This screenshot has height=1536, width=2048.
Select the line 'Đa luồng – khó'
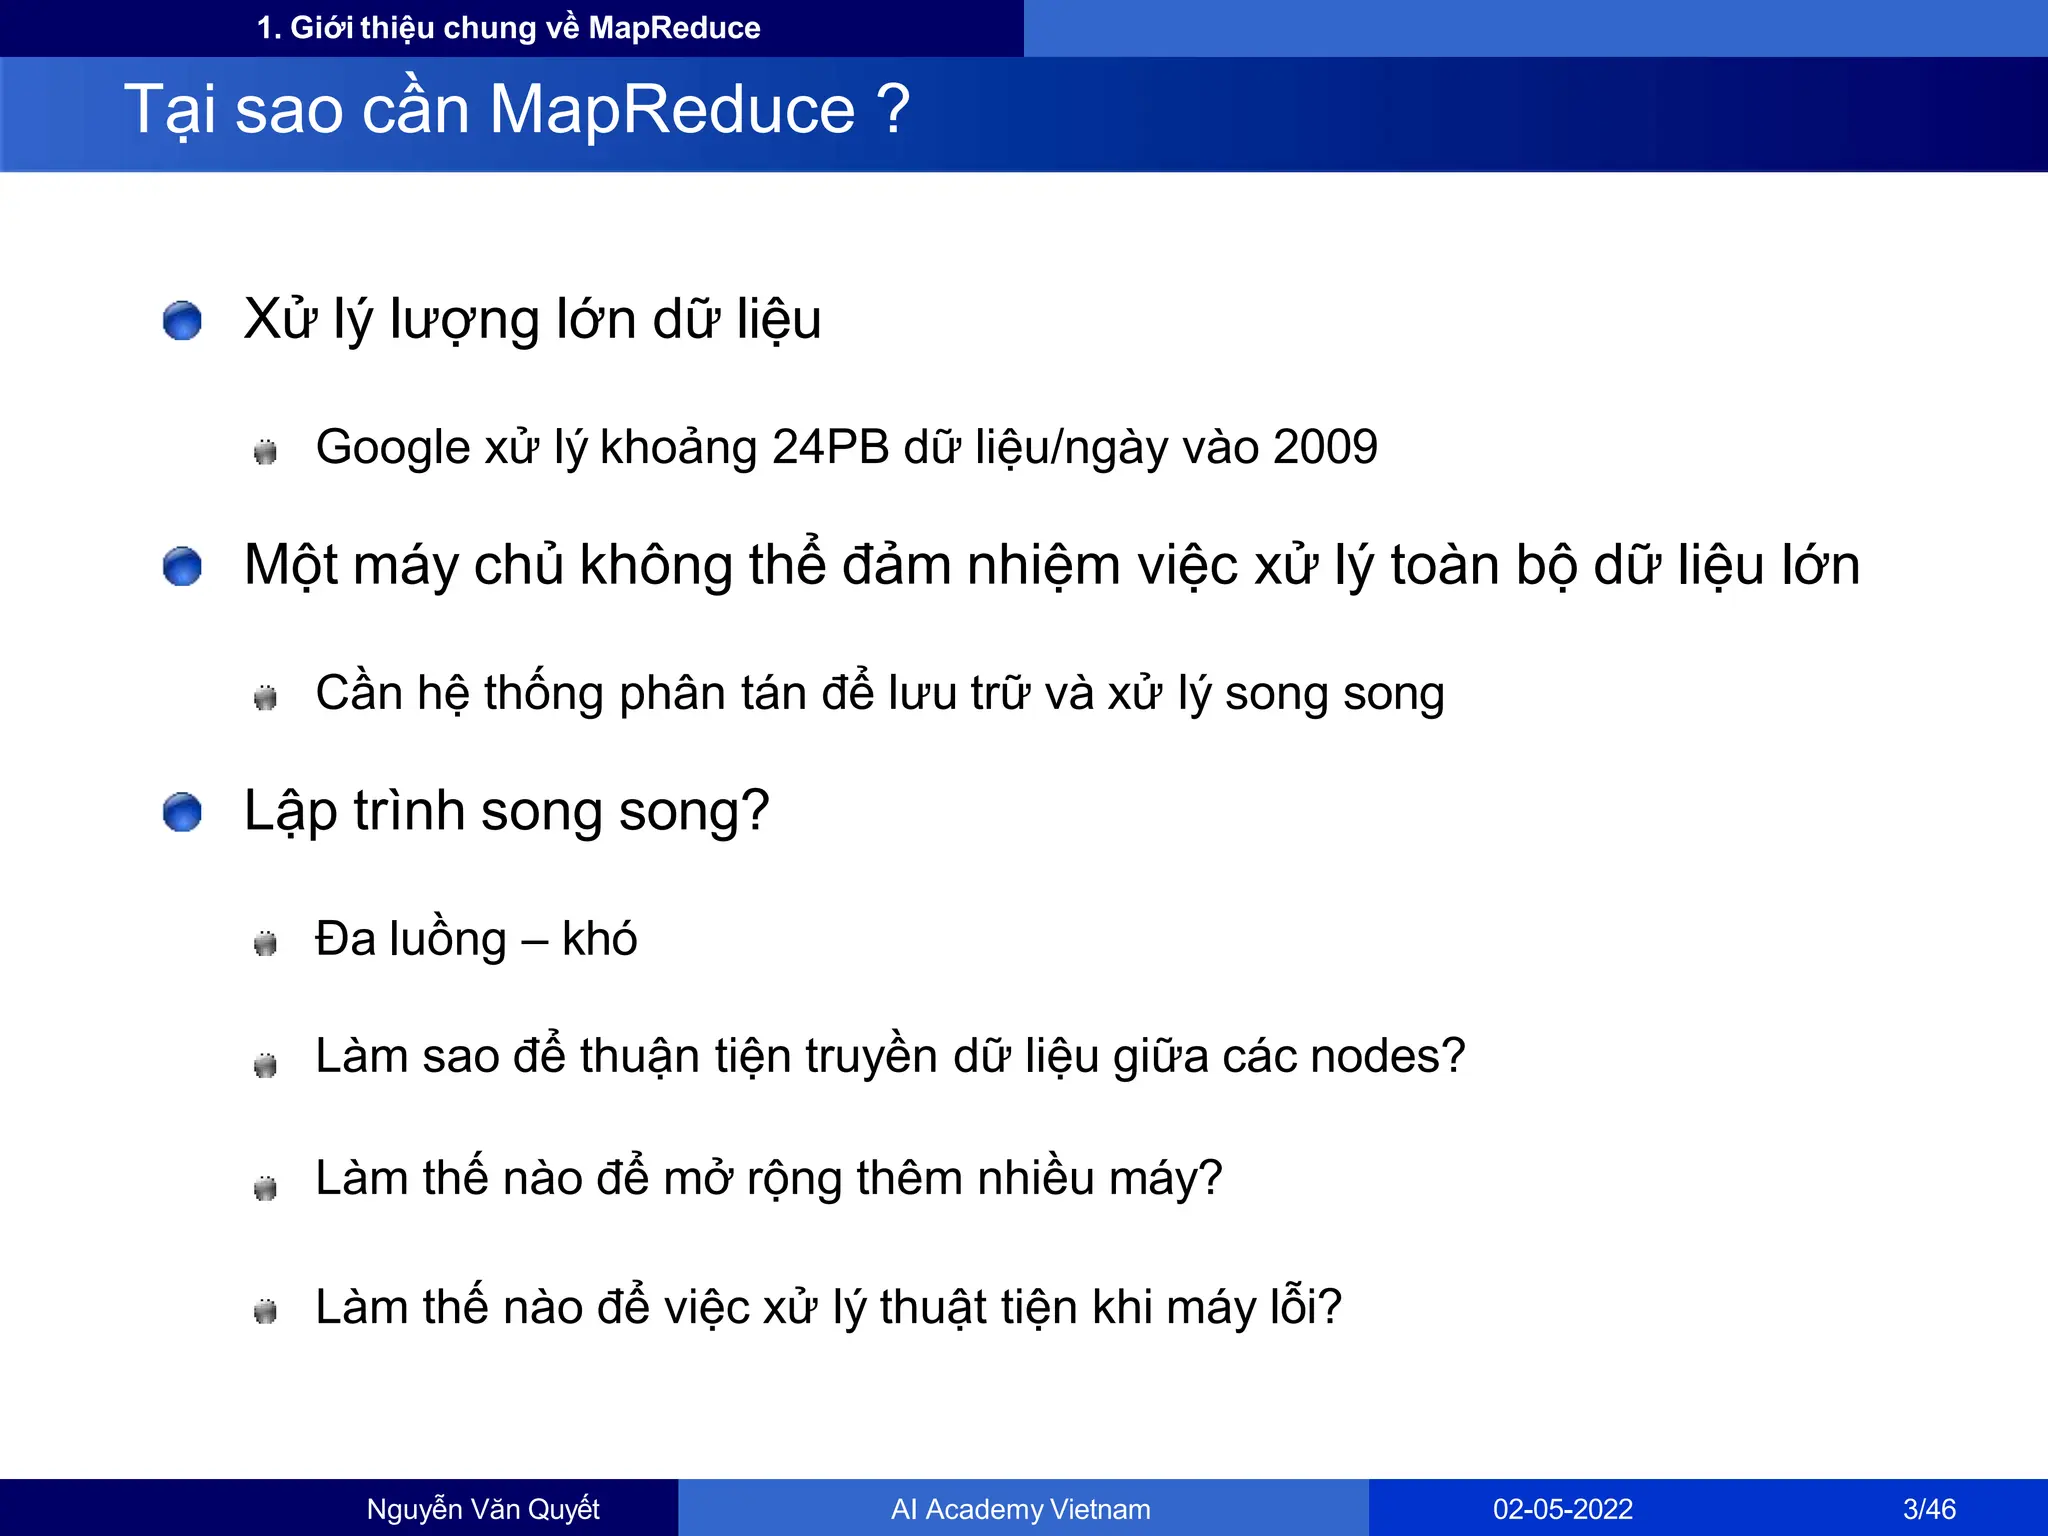476,939
